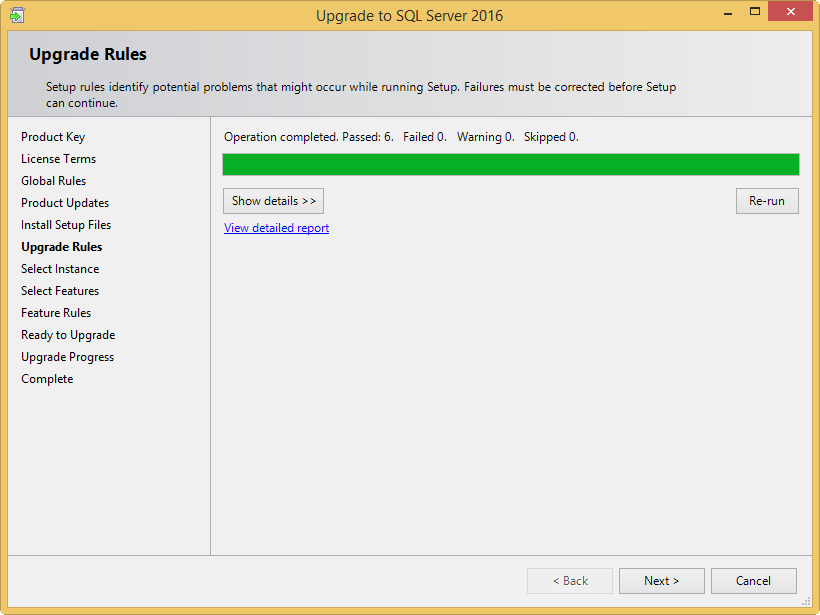The image size is (820, 615).
Task: Expand results with Show details button
Action: coord(274,201)
